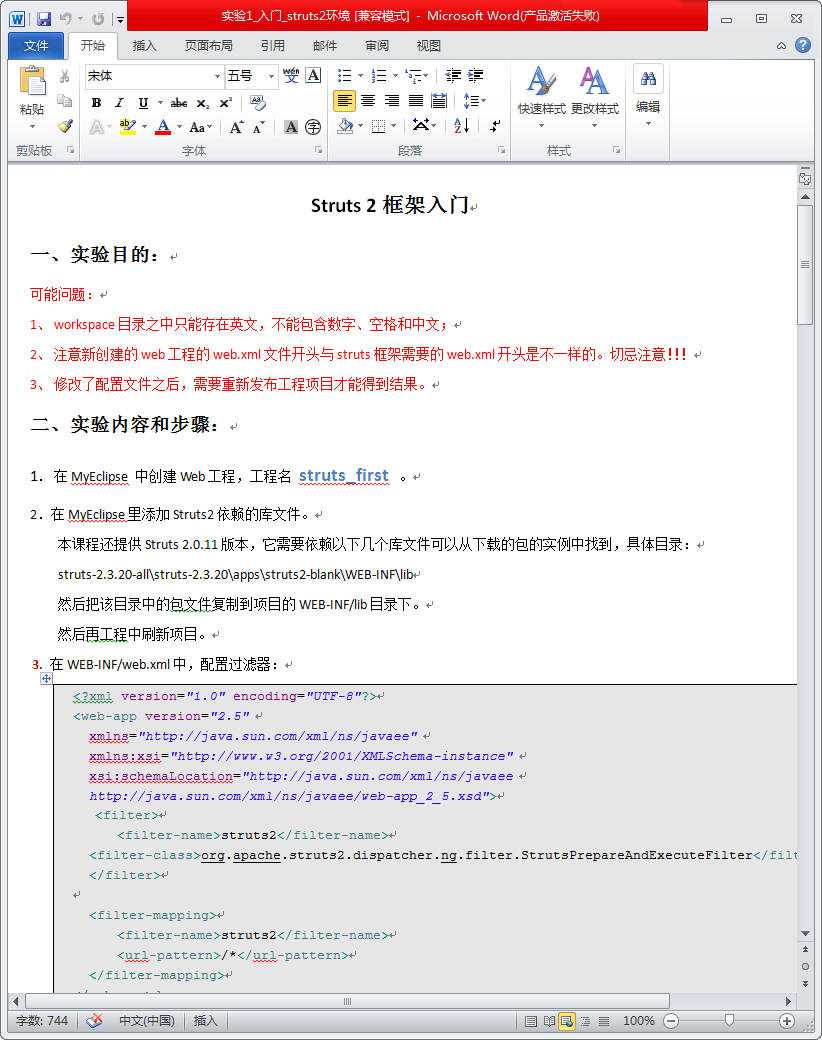Switch to the 引用 References tab

pyautogui.click(x=273, y=45)
